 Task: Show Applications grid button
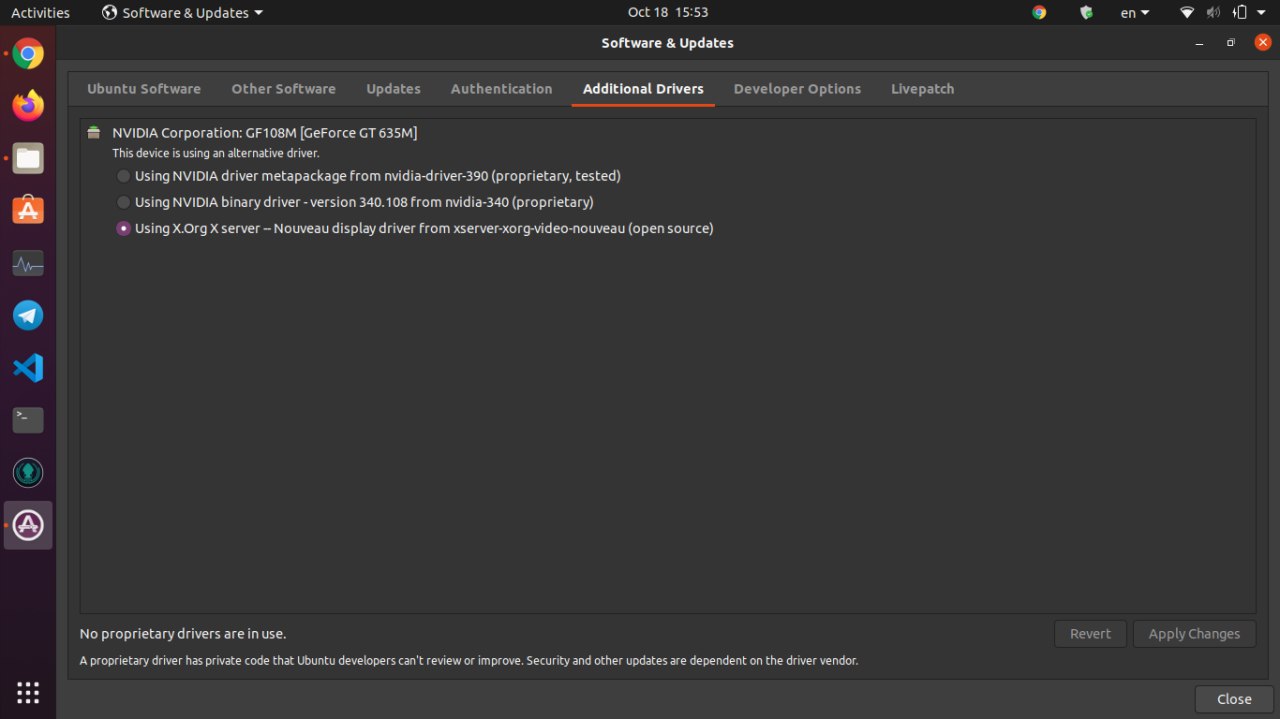[28, 692]
